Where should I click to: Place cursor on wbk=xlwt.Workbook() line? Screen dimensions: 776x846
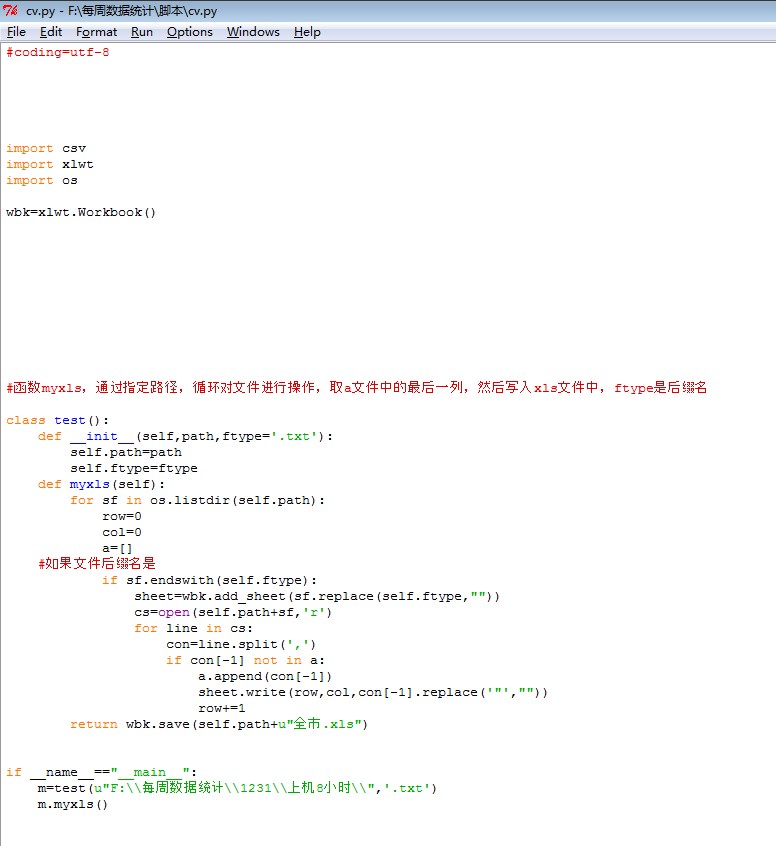click(x=81, y=212)
